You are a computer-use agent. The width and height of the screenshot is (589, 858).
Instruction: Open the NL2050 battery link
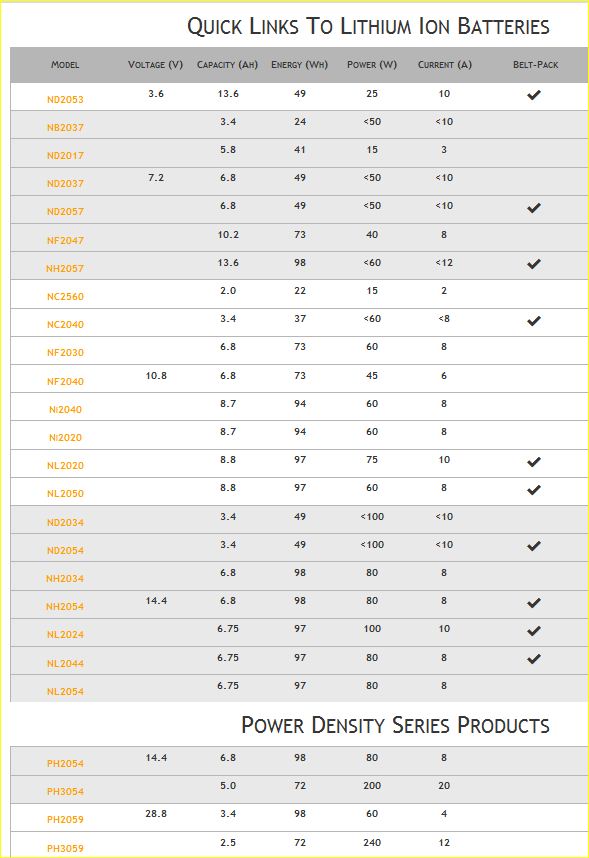(x=65, y=494)
